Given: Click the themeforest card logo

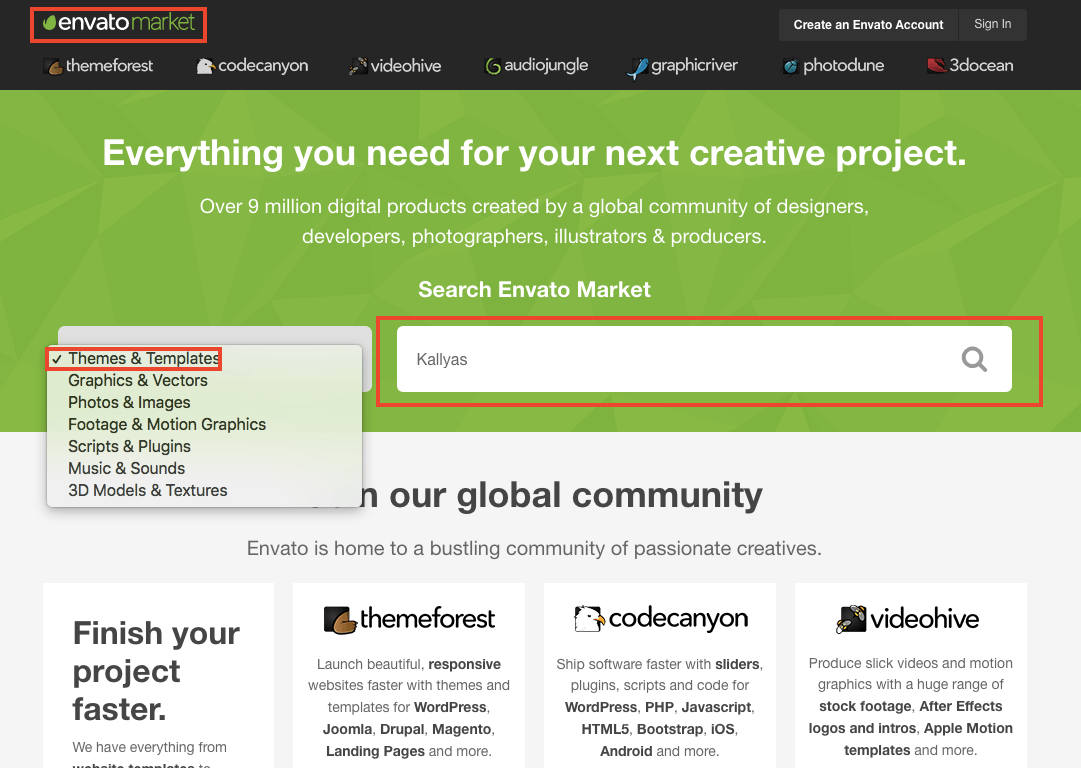Looking at the screenshot, I should [409, 619].
